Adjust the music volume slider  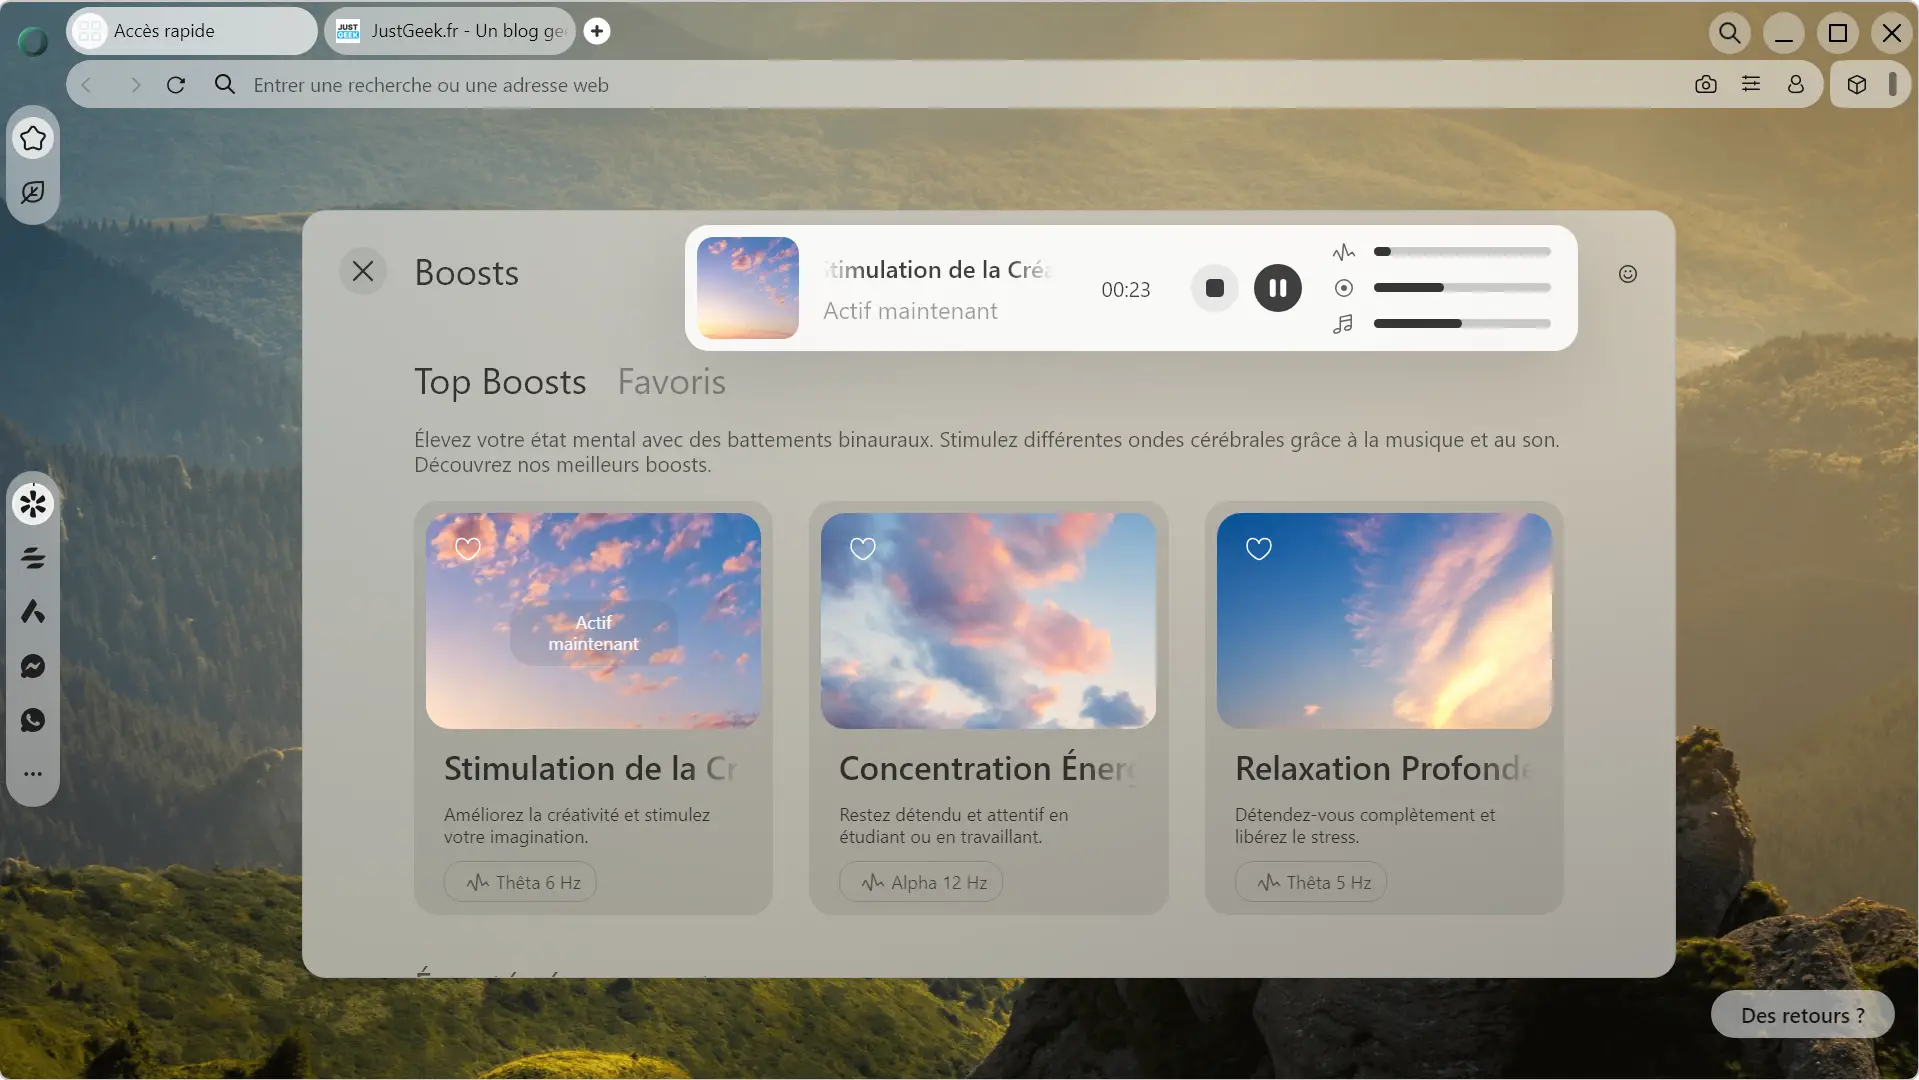tap(1462, 324)
